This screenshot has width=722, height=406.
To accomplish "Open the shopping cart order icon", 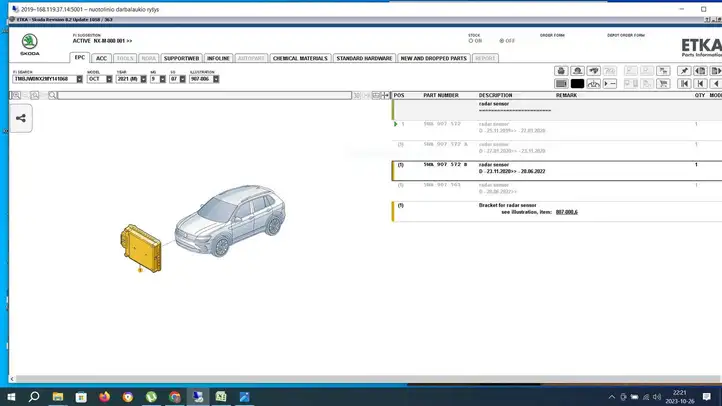I will pos(664,84).
